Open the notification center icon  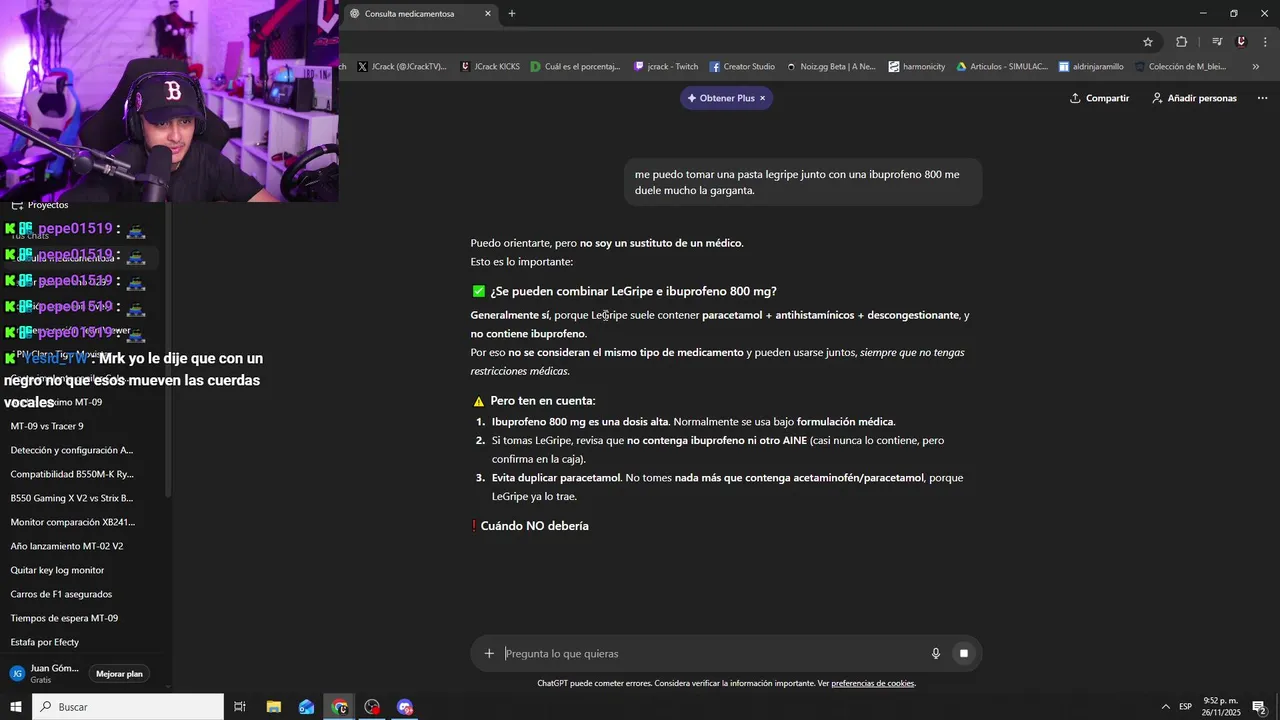(x=1260, y=707)
